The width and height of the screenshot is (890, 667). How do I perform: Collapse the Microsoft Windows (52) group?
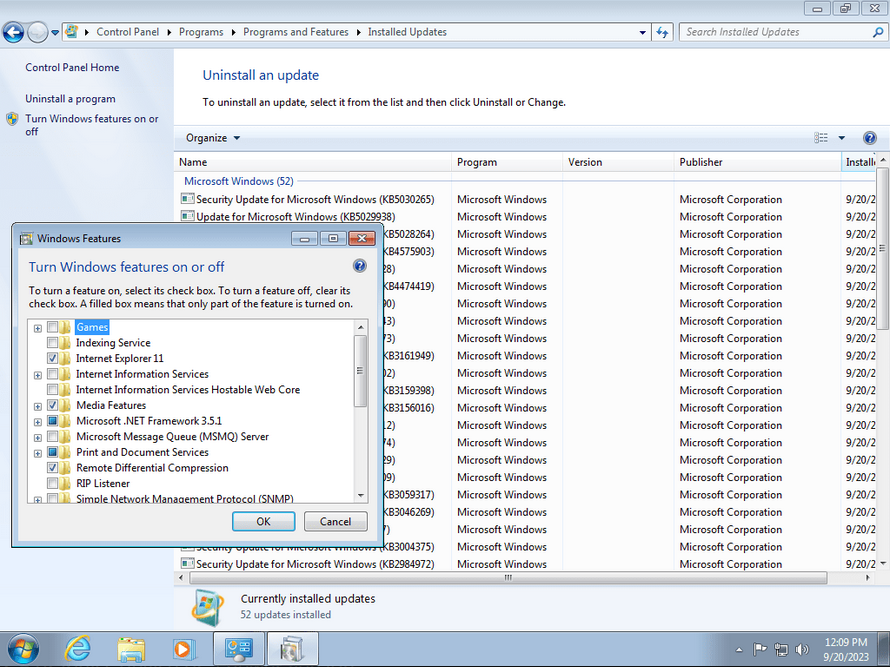239,181
